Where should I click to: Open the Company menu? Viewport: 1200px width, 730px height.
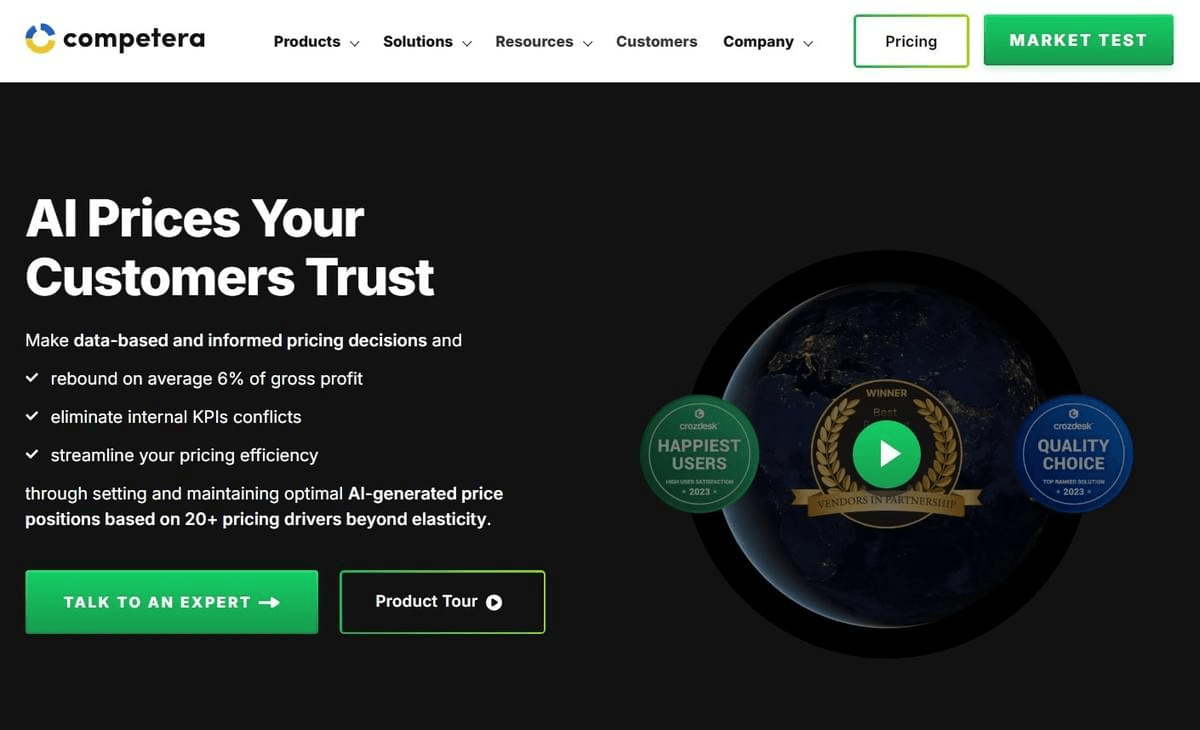click(768, 42)
